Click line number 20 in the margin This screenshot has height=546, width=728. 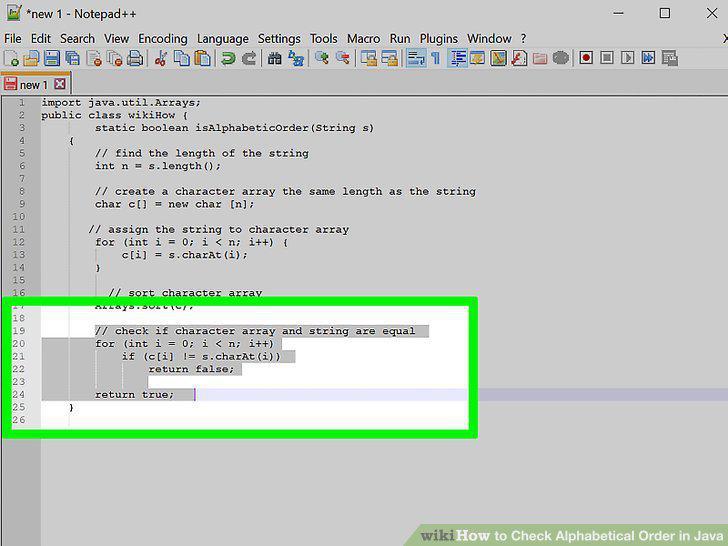(19, 344)
